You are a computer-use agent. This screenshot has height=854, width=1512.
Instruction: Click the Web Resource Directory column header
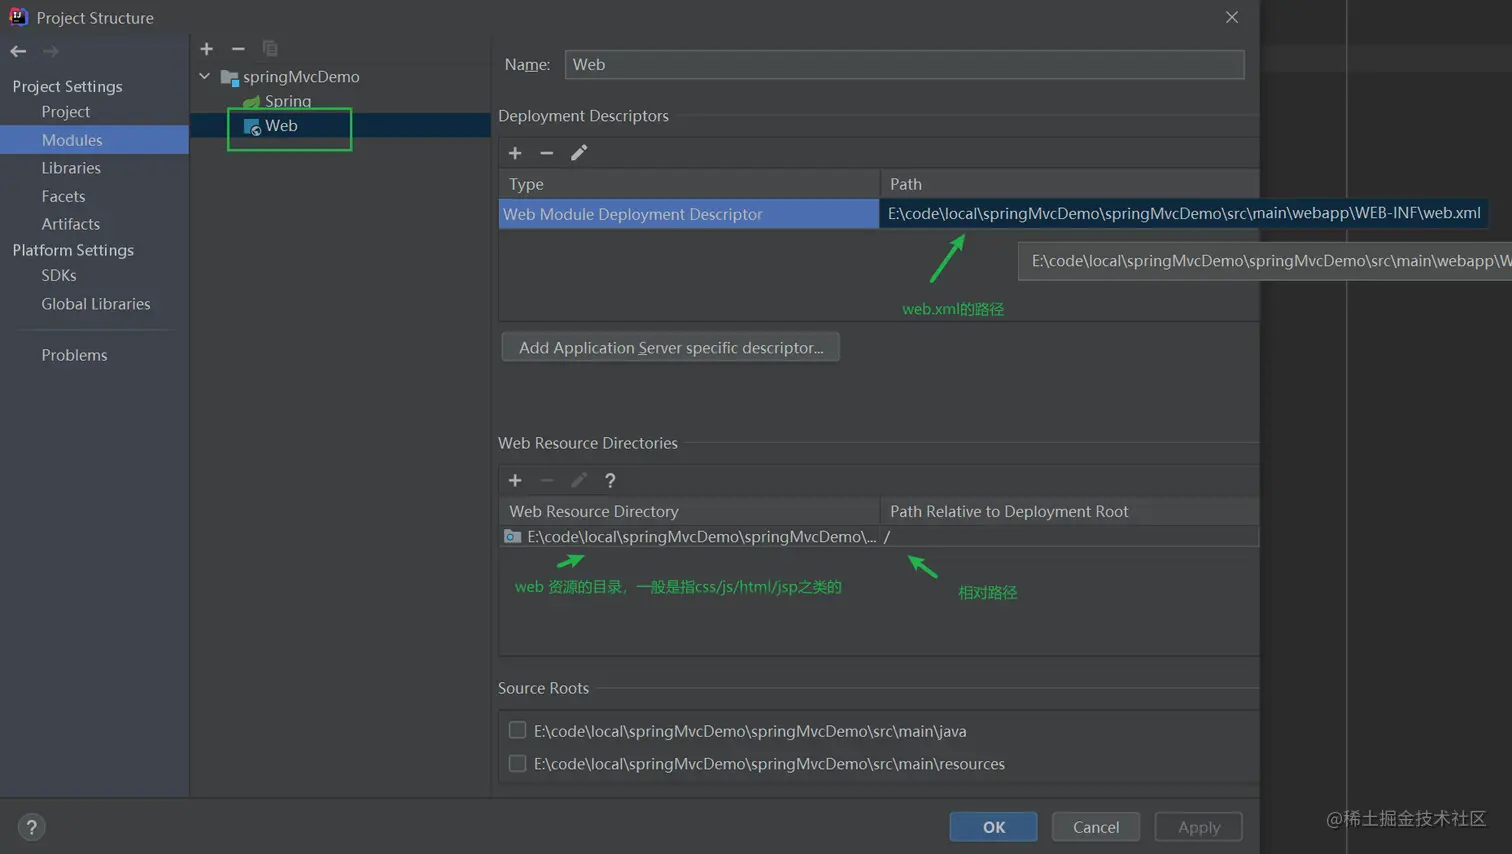[689, 511]
